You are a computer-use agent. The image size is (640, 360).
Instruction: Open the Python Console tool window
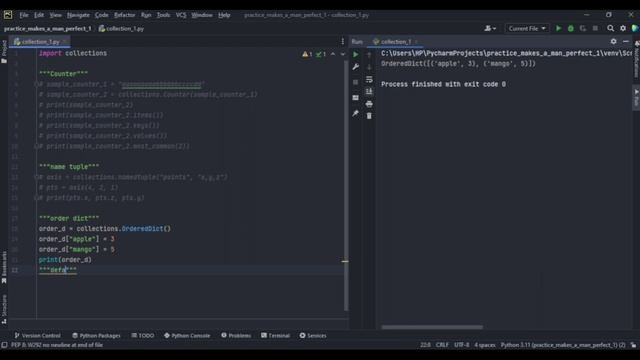click(187, 336)
